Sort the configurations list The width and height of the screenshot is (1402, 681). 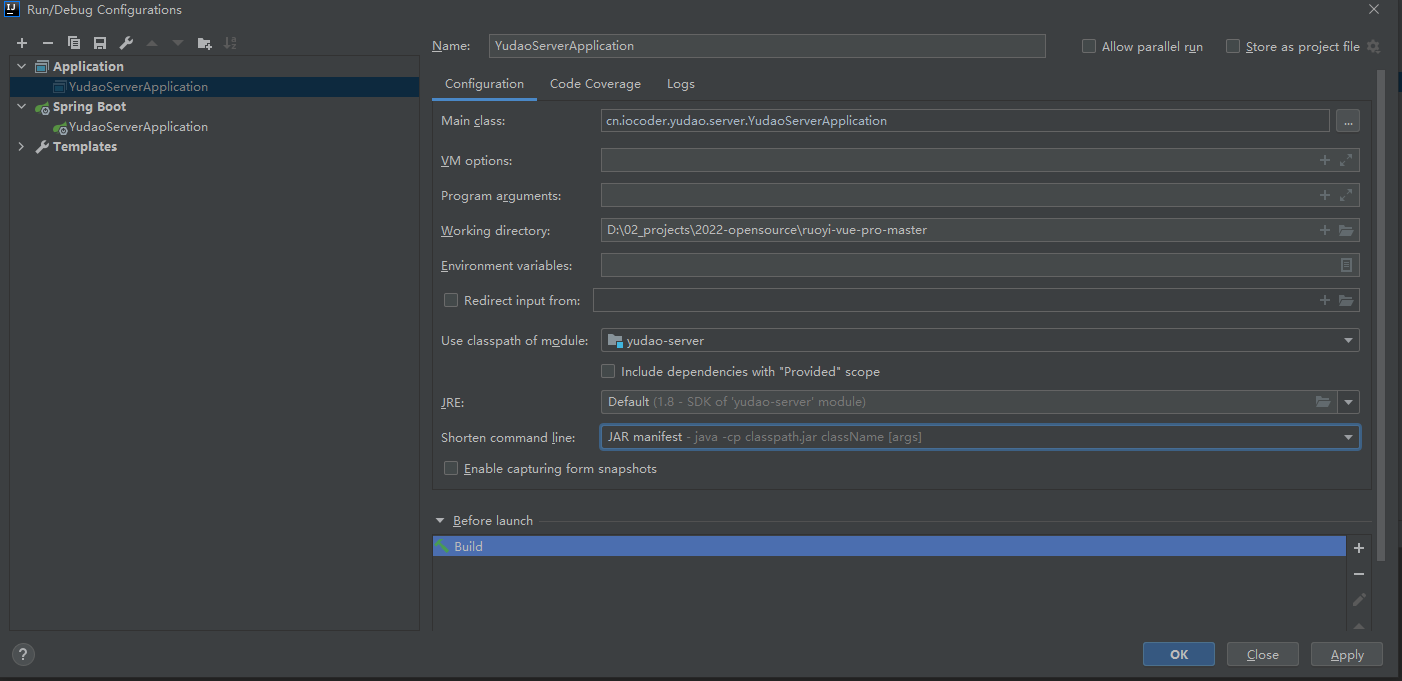coord(231,43)
